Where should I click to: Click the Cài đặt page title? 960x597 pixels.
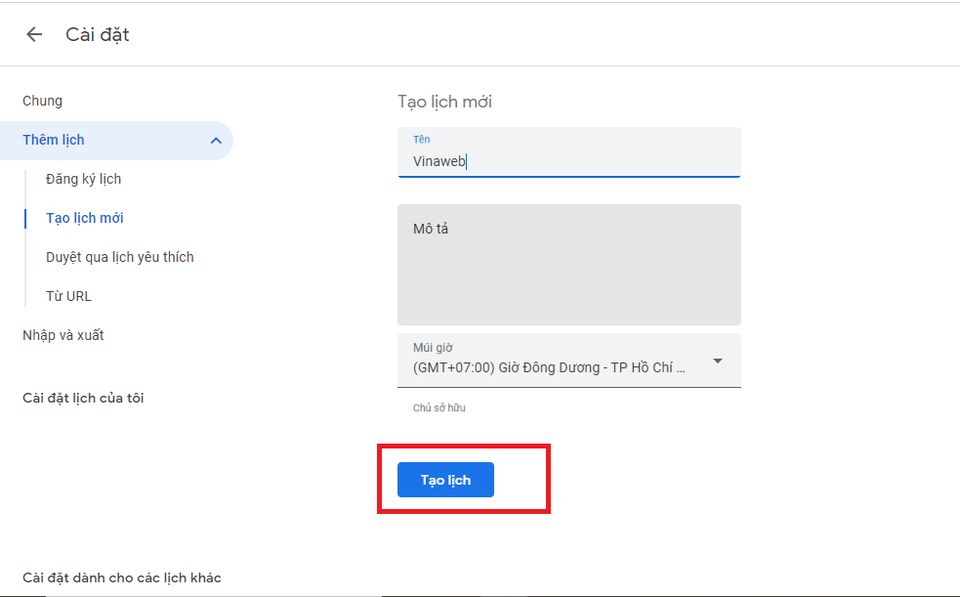pyautogui.click(x=97, y=35)
